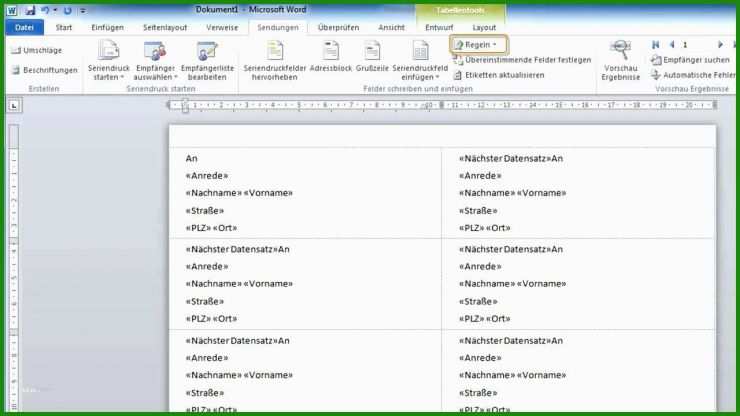Click «Vorname» in bottom right label
The width and height of the screenshot is (740, 416).
(x=542, y=375)
